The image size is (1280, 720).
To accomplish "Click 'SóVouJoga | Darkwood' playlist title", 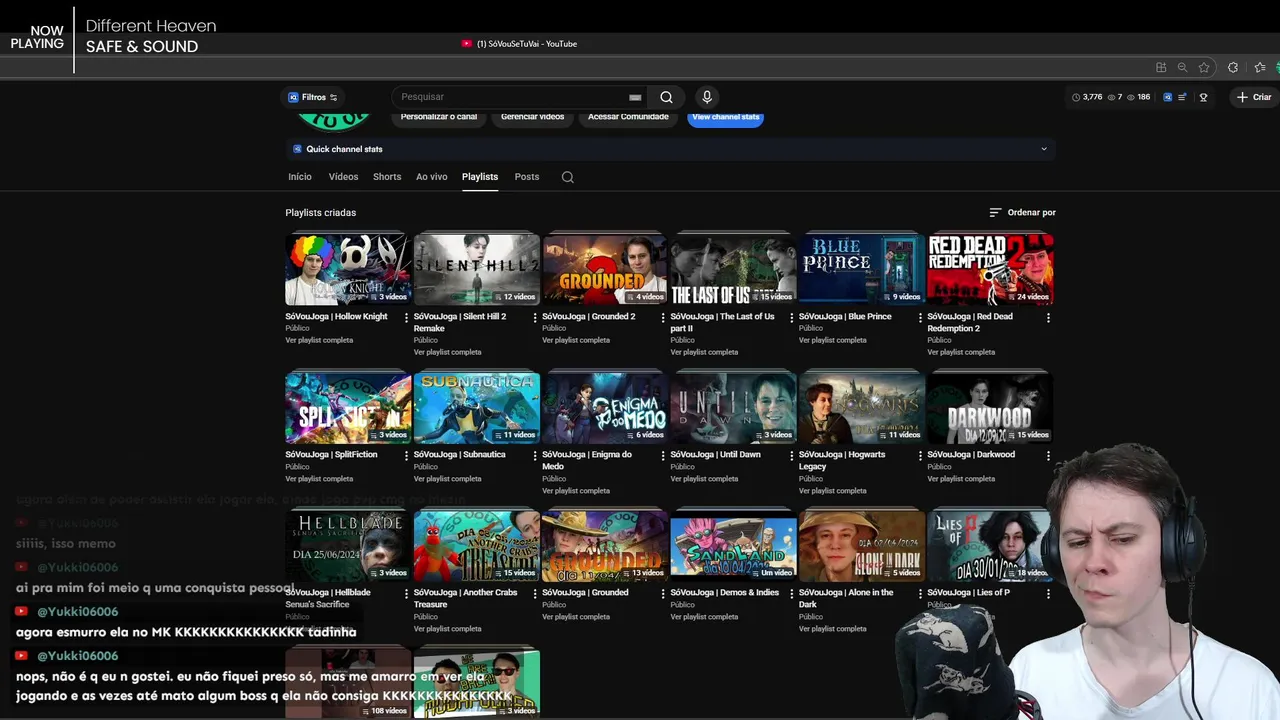I will coord(971,455).
